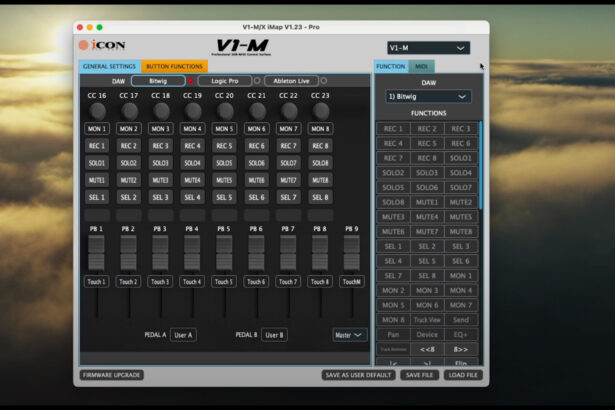
Task: Select the REC 3 channel button
Action: click(x=161, y=146)
